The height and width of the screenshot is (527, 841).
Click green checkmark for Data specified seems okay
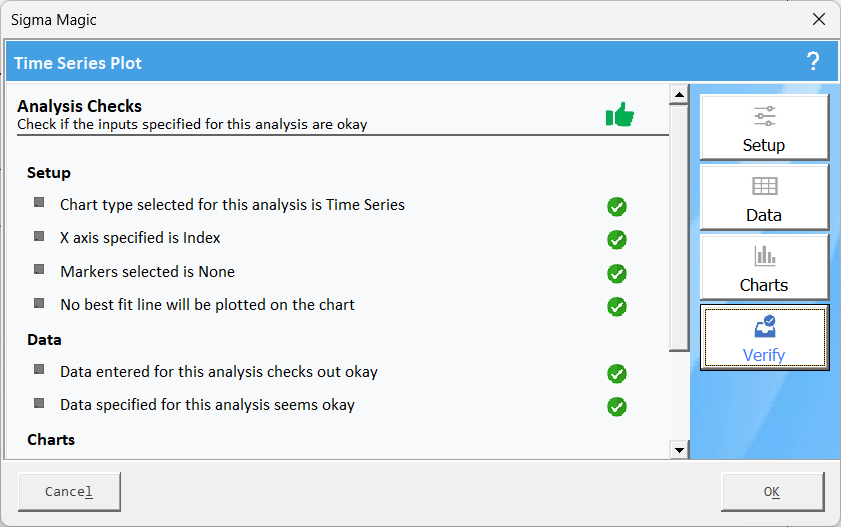tap(617, 407)
